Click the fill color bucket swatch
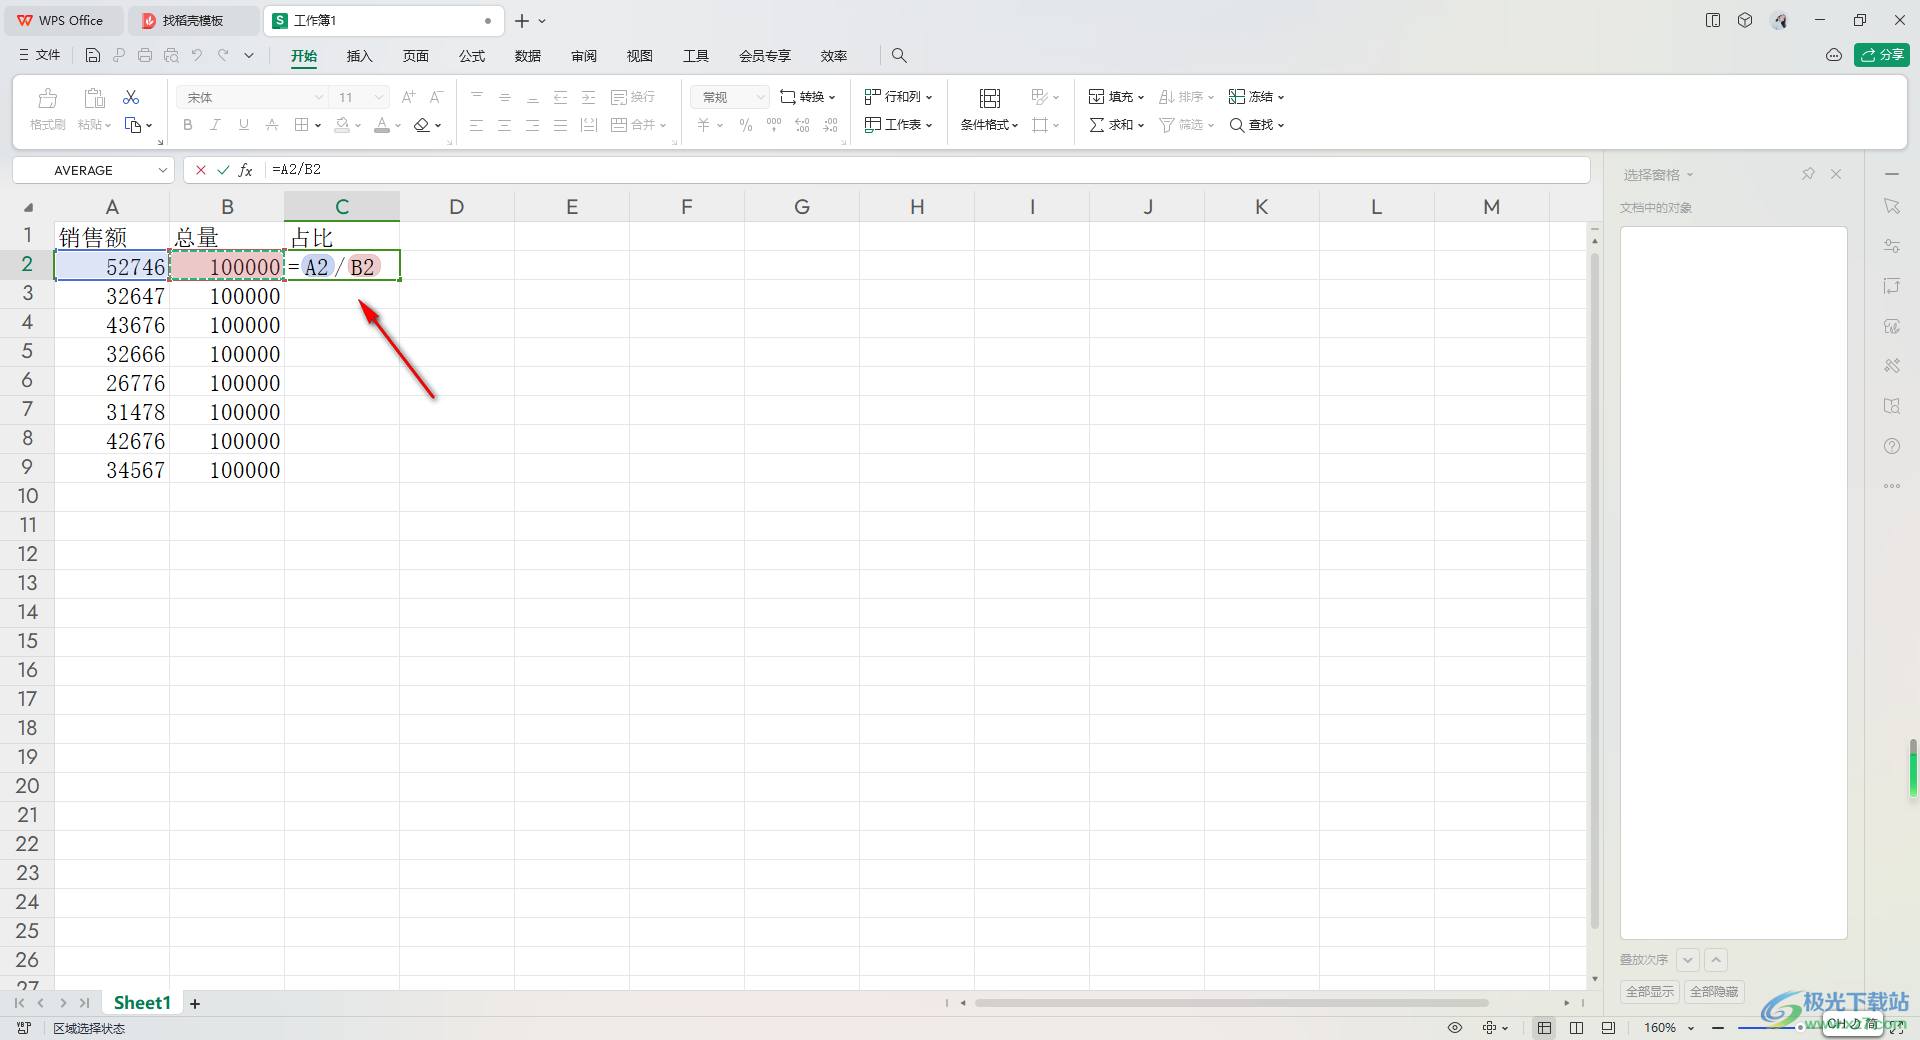Viewport: 1920px width, 1040px height. (342, 125)
